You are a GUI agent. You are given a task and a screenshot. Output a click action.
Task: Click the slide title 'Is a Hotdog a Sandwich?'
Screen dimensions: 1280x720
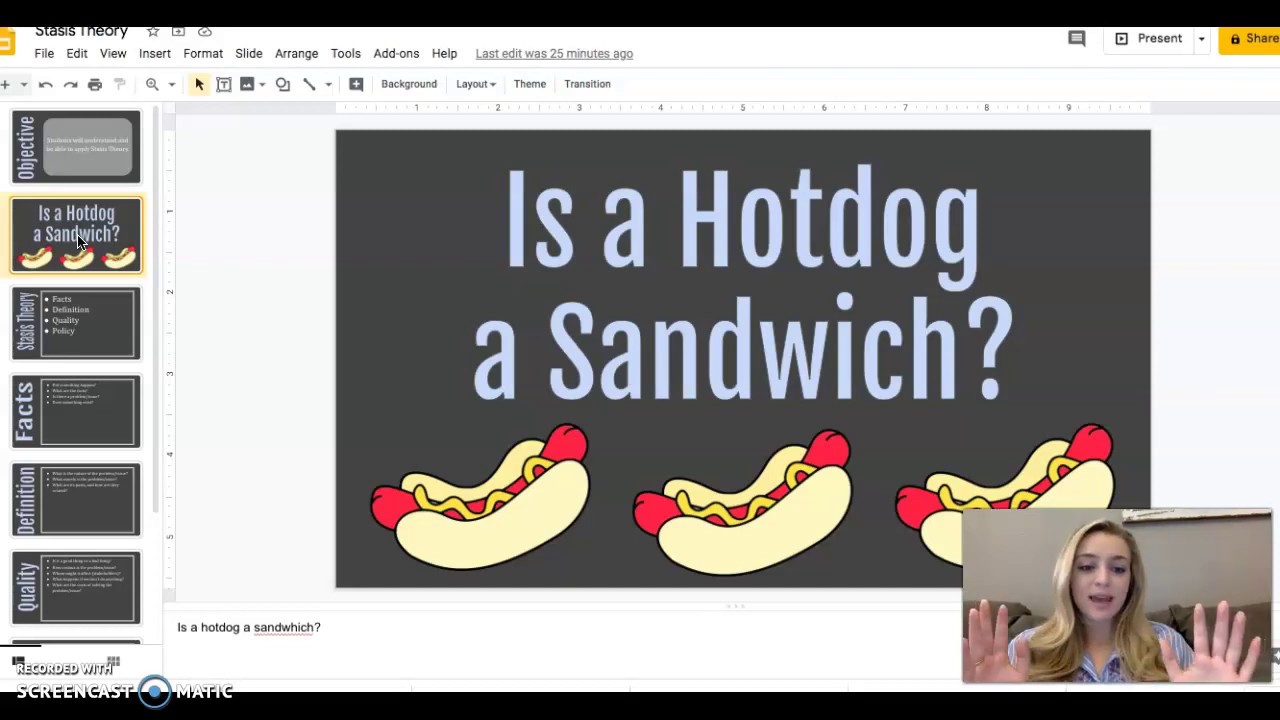click(x=743, y=283)
